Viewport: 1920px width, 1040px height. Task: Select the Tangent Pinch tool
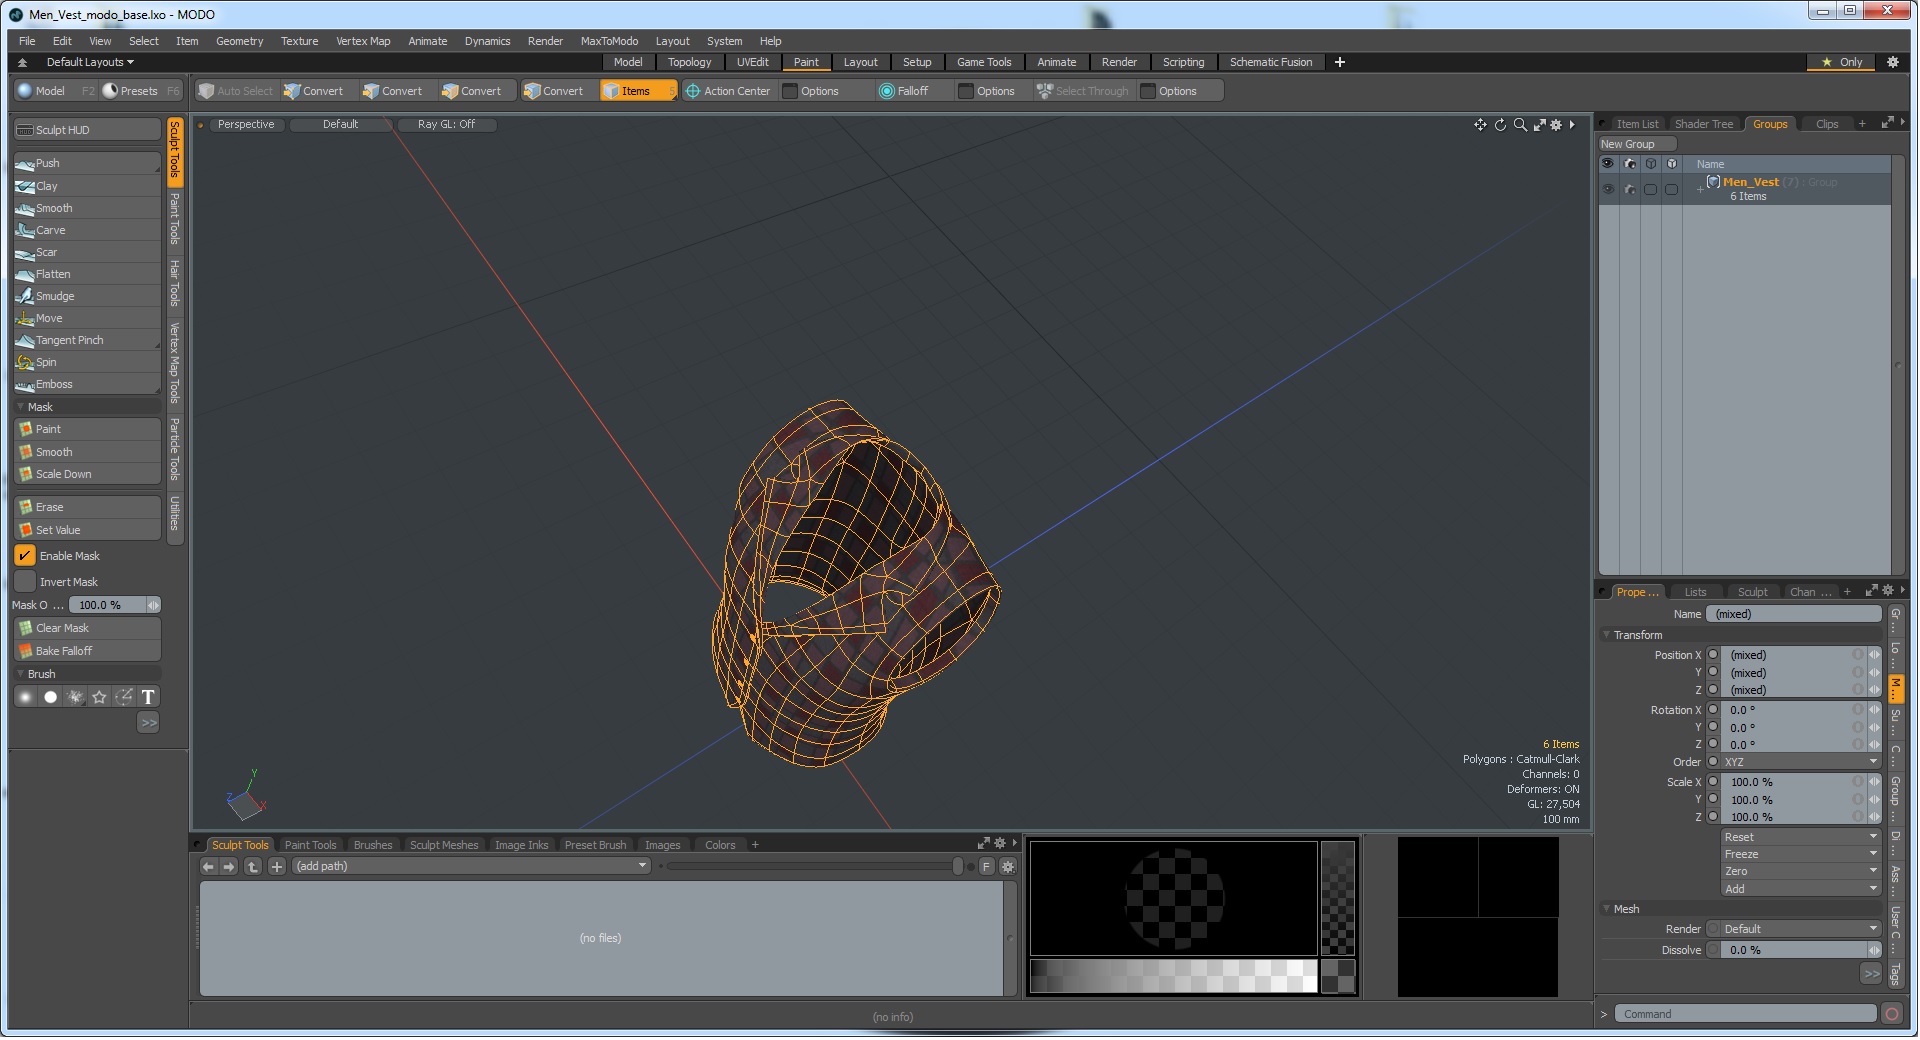pyautogui.click(x=87, y=340)
